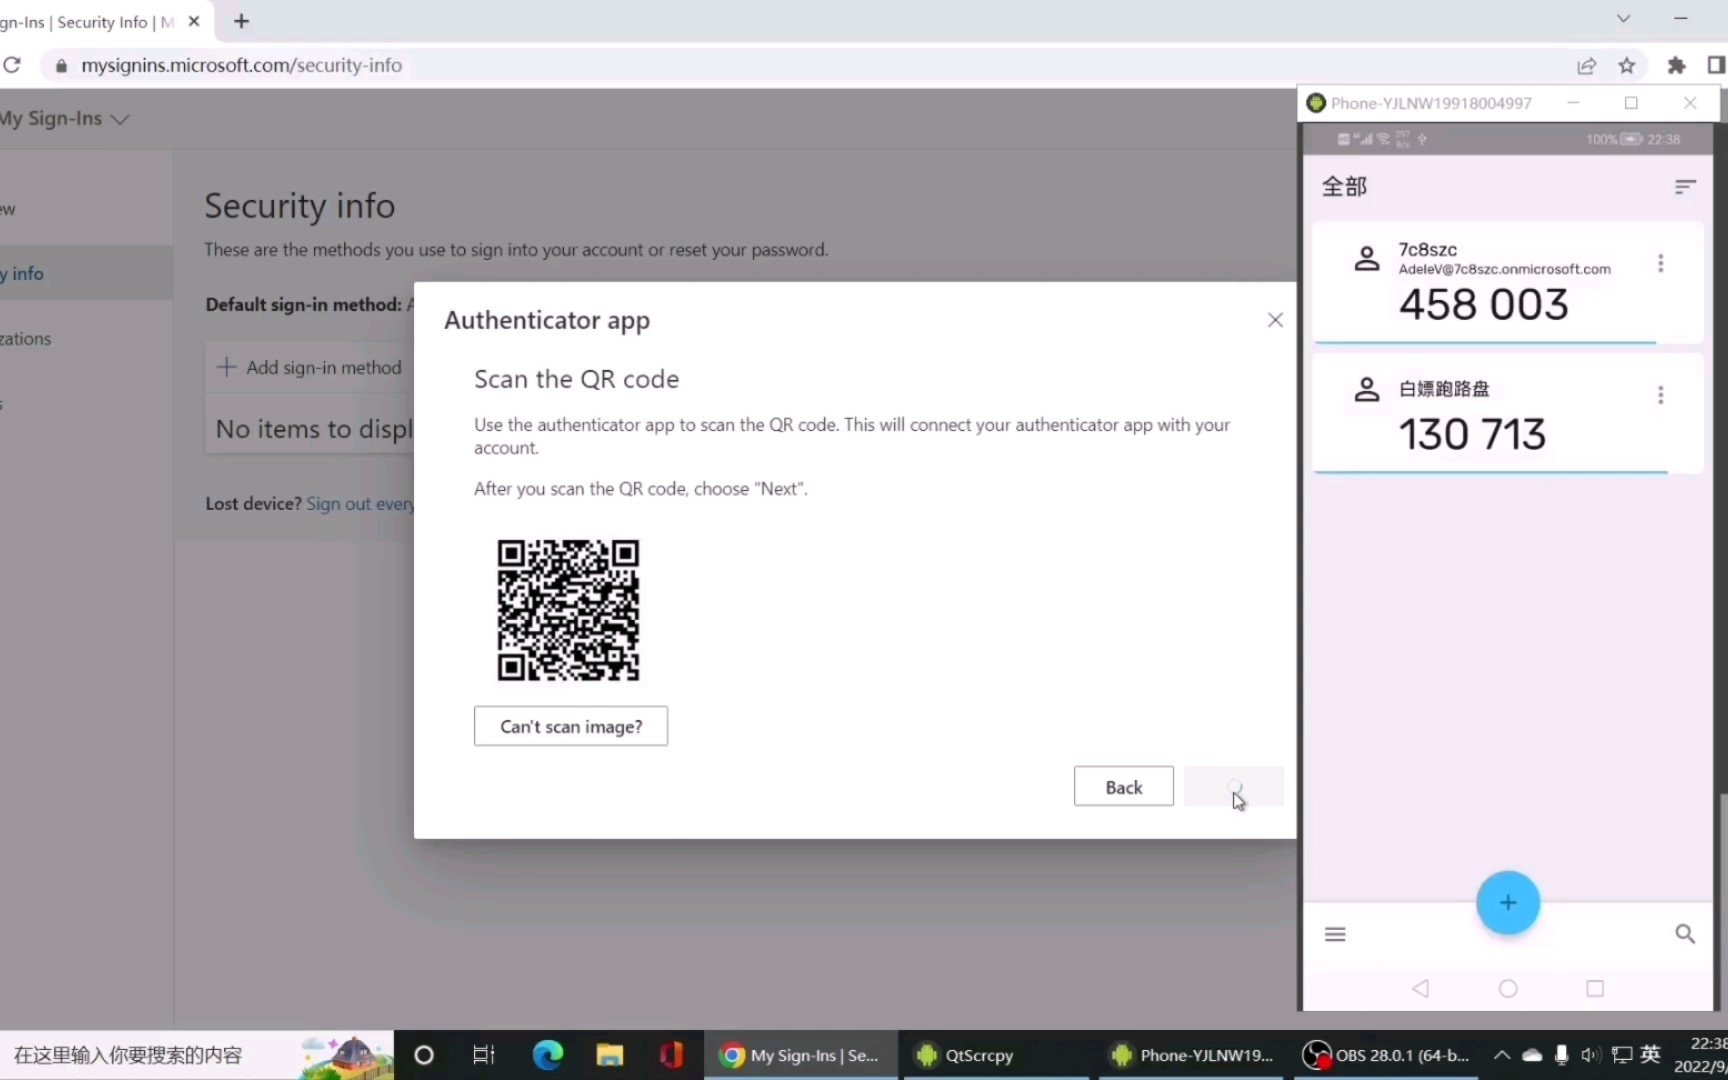The image size is (1728, 1080).
Task: Open the options menu for 白嫖跑路盘 account
Action: [1661, 395]
